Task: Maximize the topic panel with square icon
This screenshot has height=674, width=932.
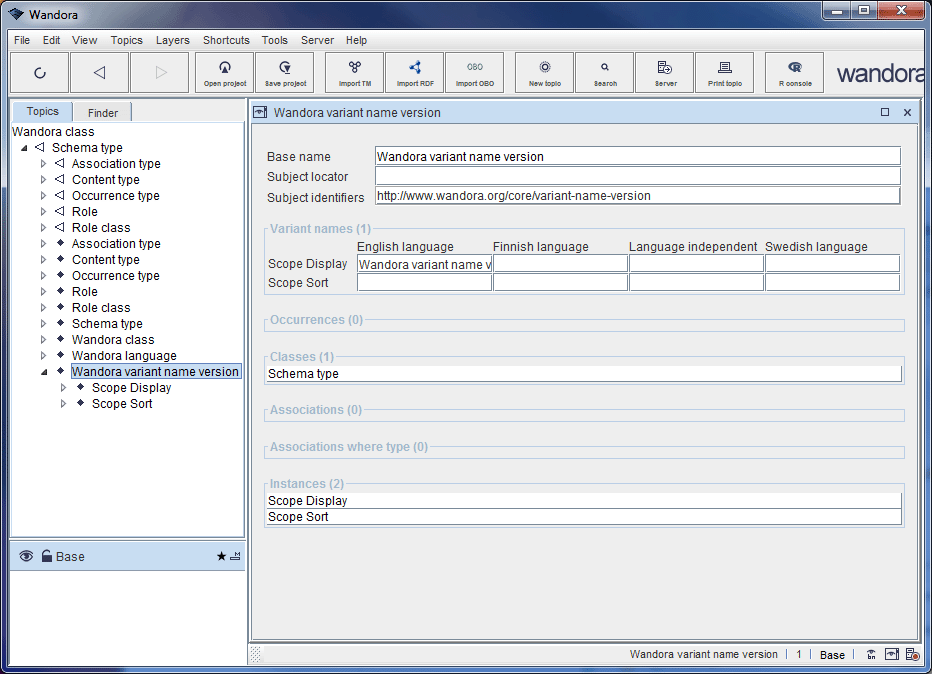Action: (x=885, y=113)
